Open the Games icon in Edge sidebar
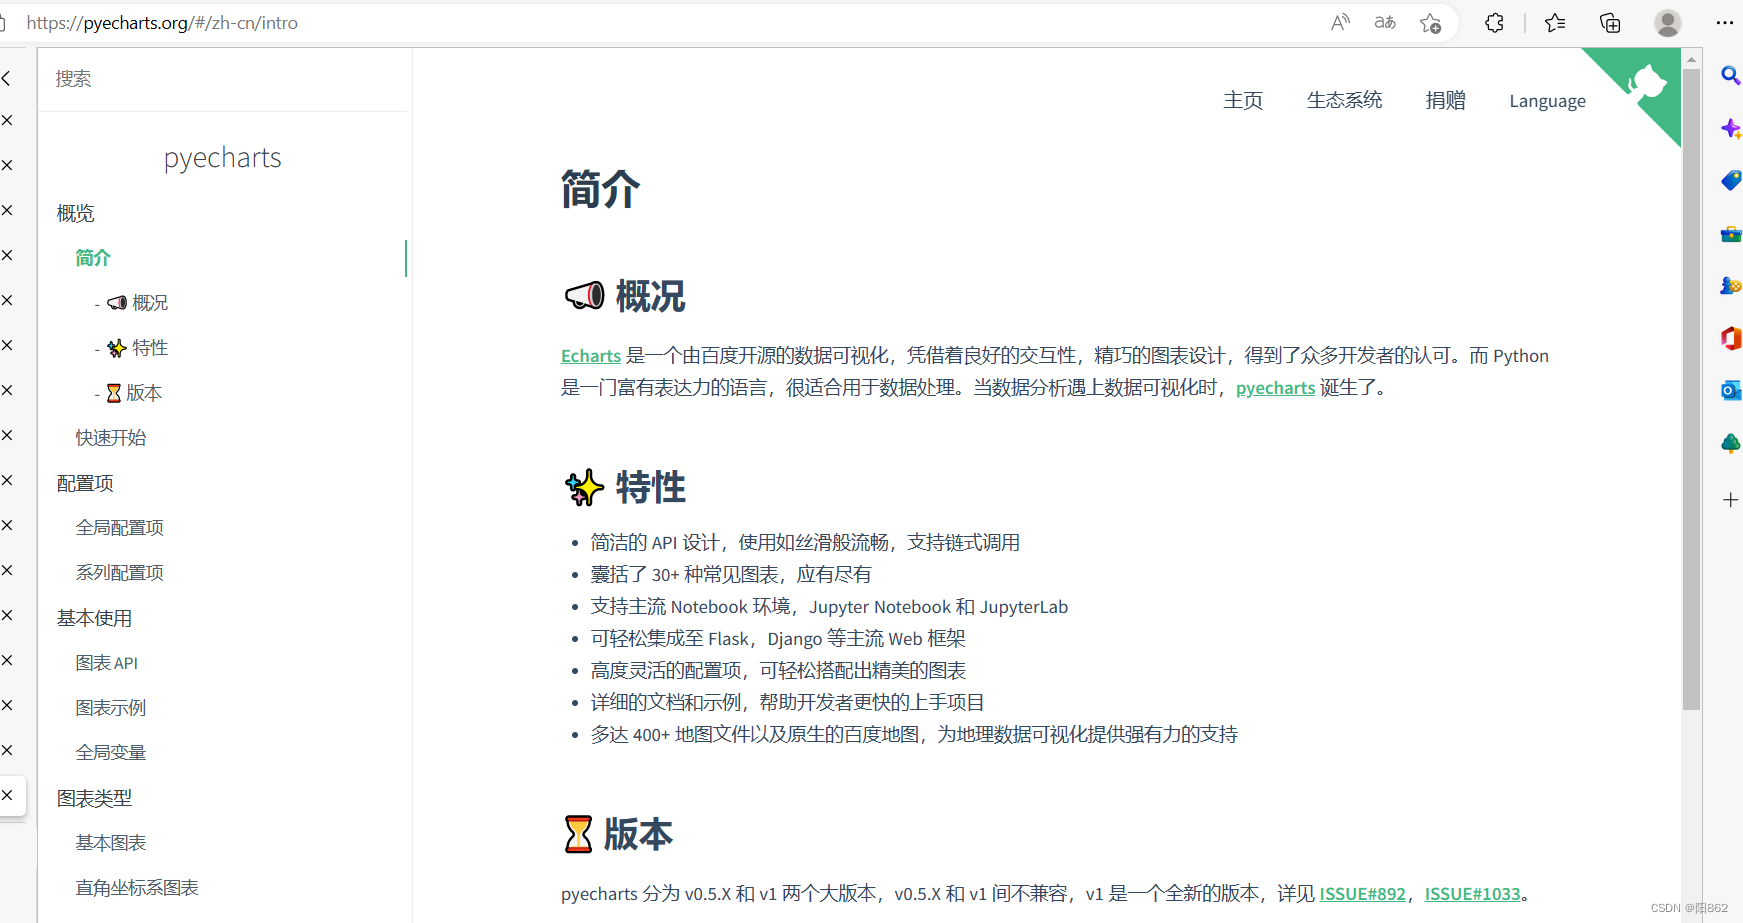1743x923 pixels. pyautogui.click(x=1730, y=286)
